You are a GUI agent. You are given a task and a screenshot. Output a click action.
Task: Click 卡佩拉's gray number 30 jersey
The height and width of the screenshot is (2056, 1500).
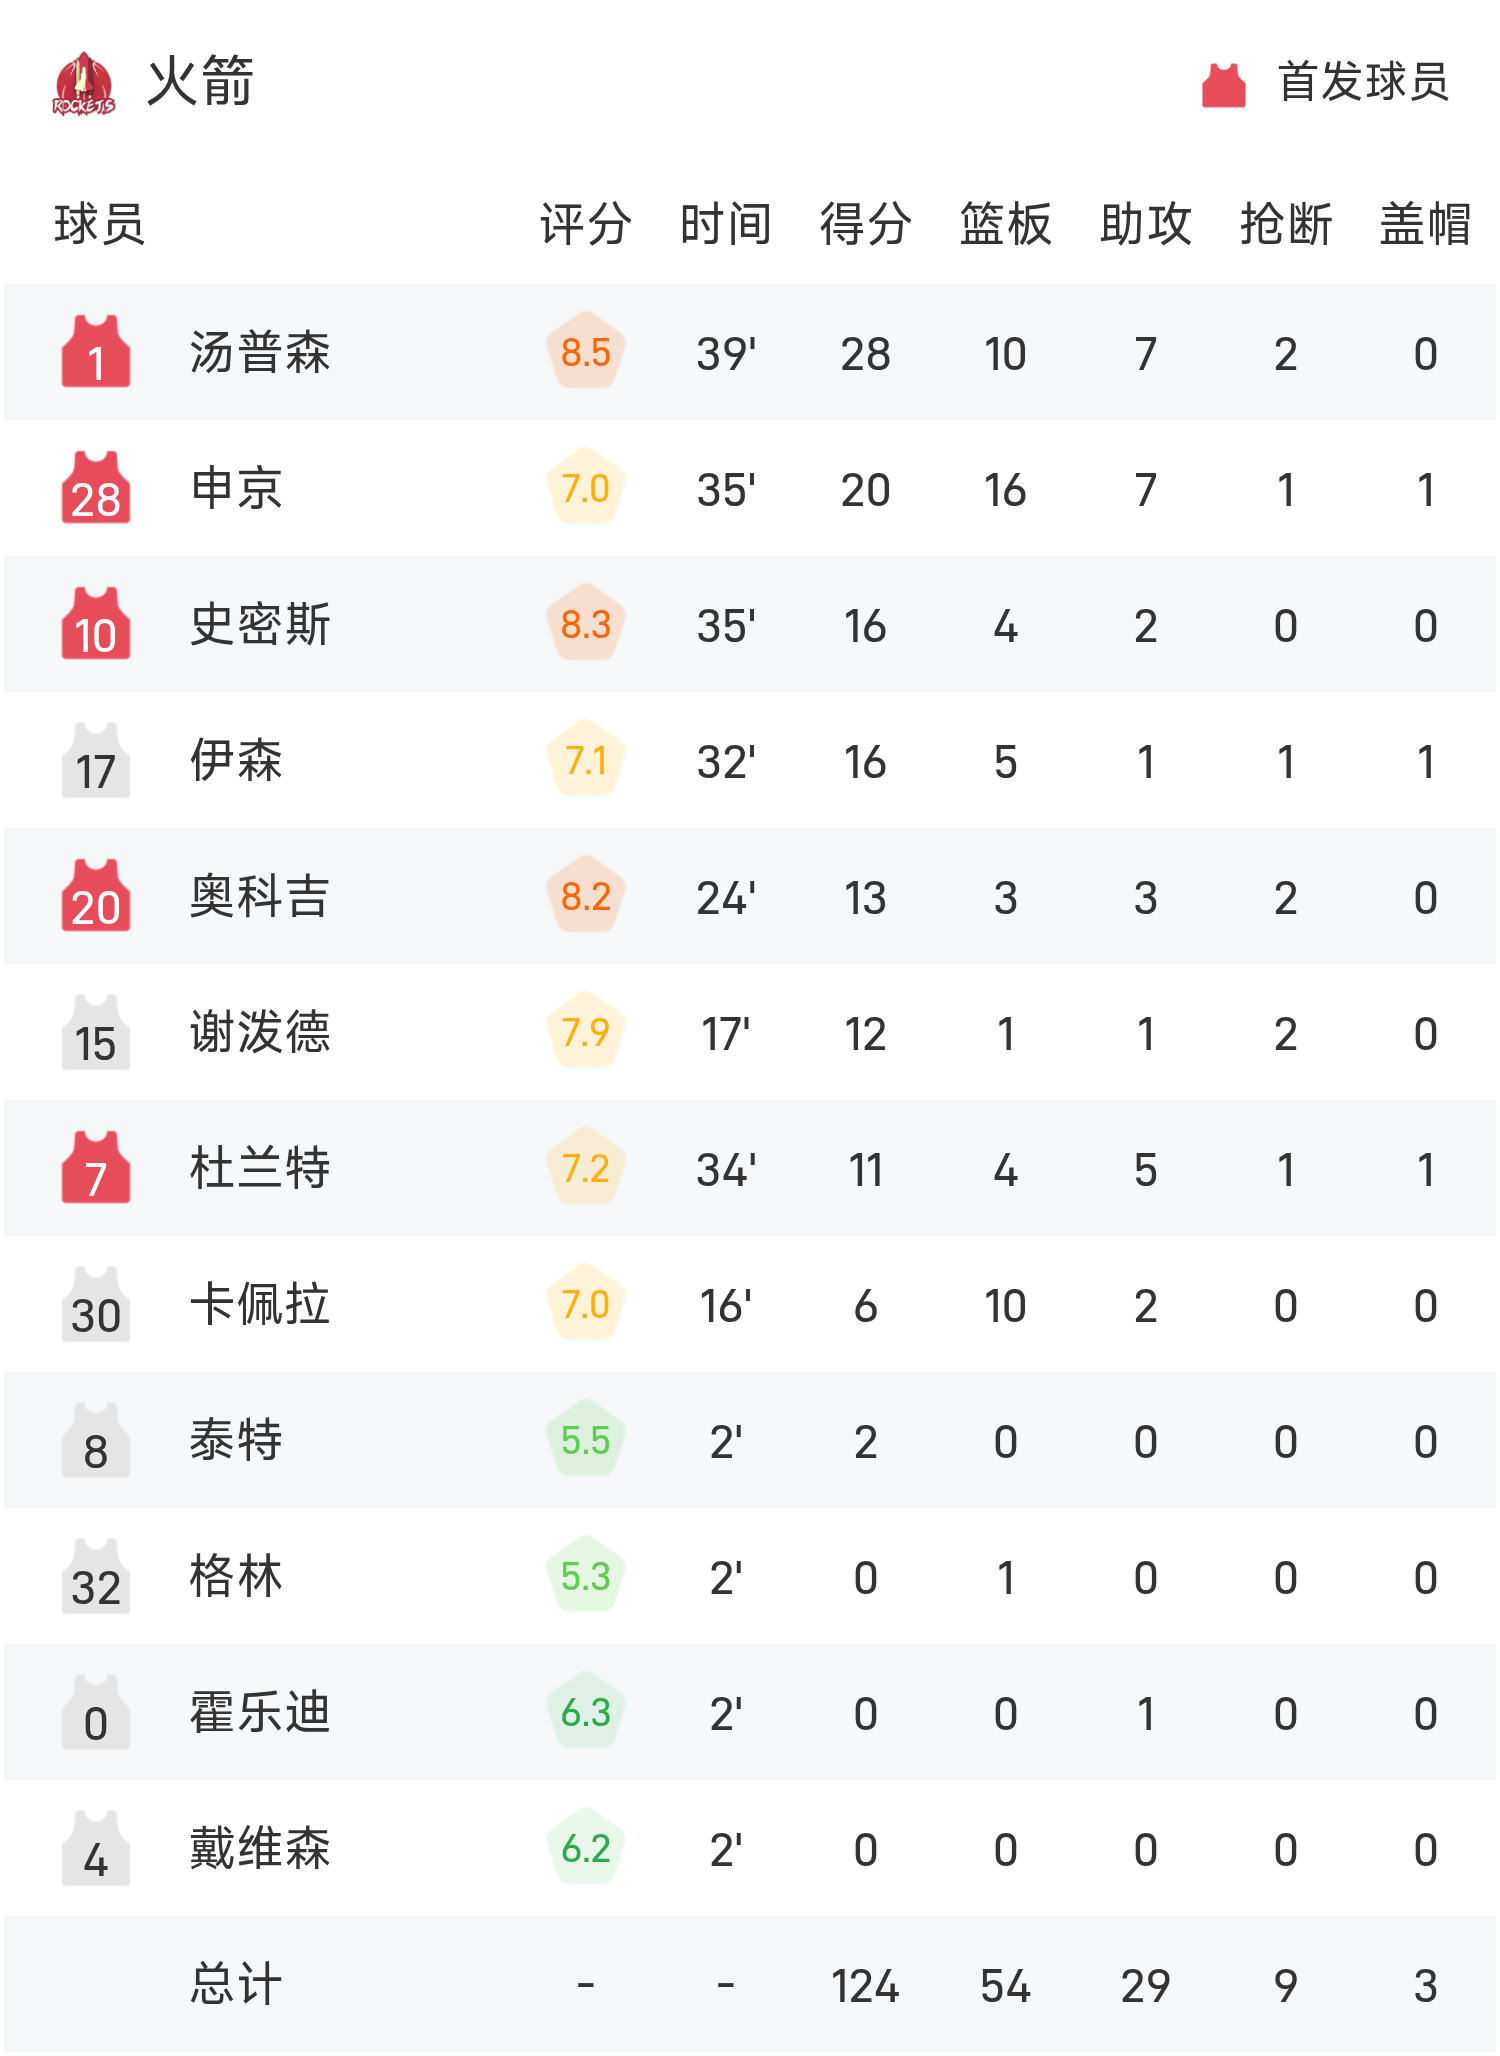pyautogui.click(x=96, y=1305)
